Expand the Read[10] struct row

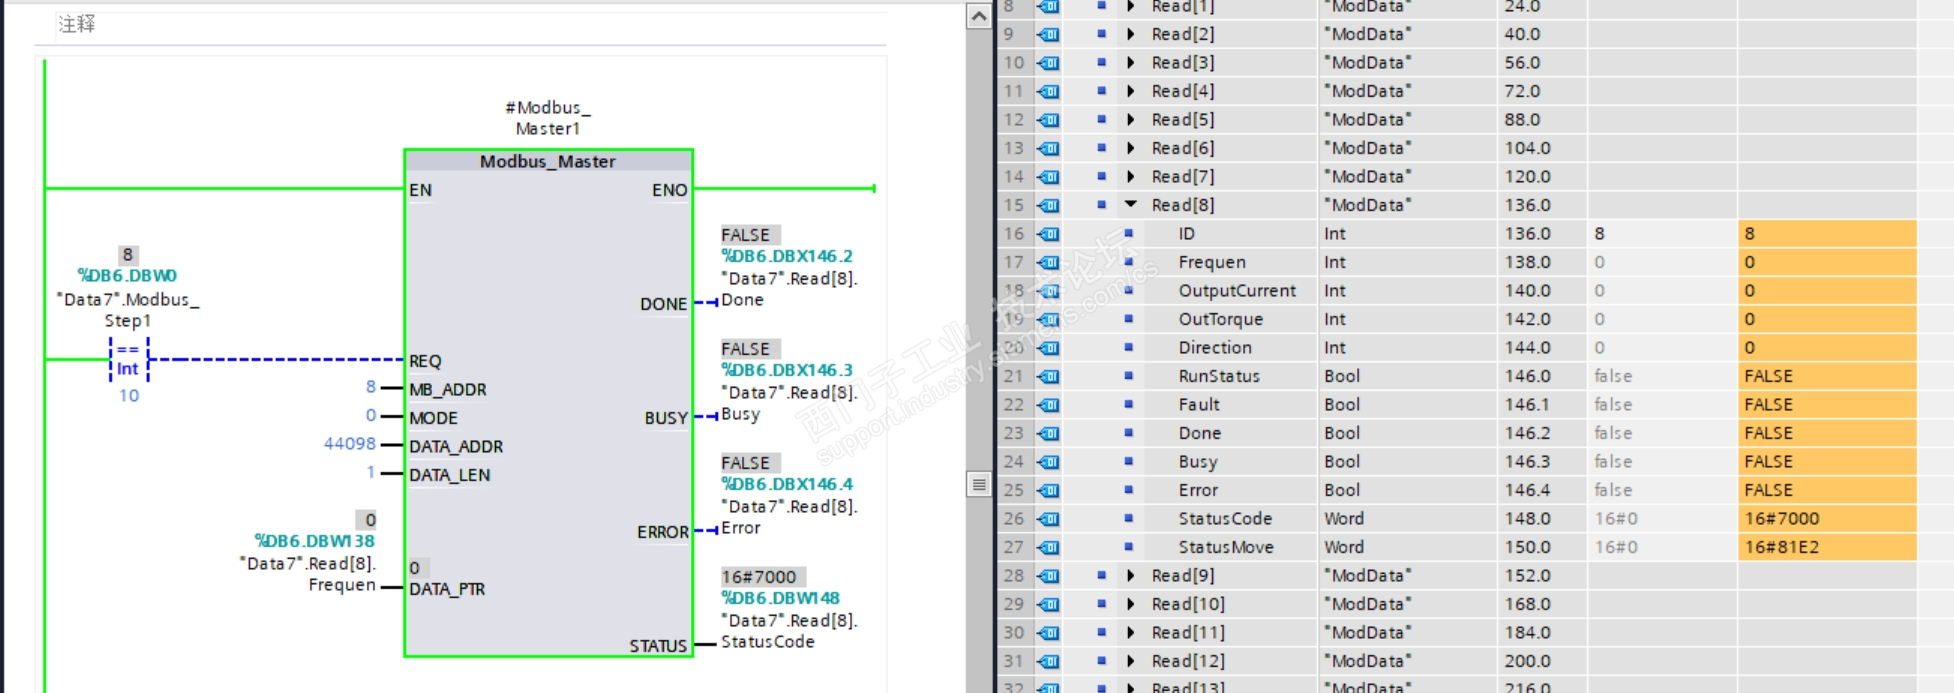(x=1131, y=604)
